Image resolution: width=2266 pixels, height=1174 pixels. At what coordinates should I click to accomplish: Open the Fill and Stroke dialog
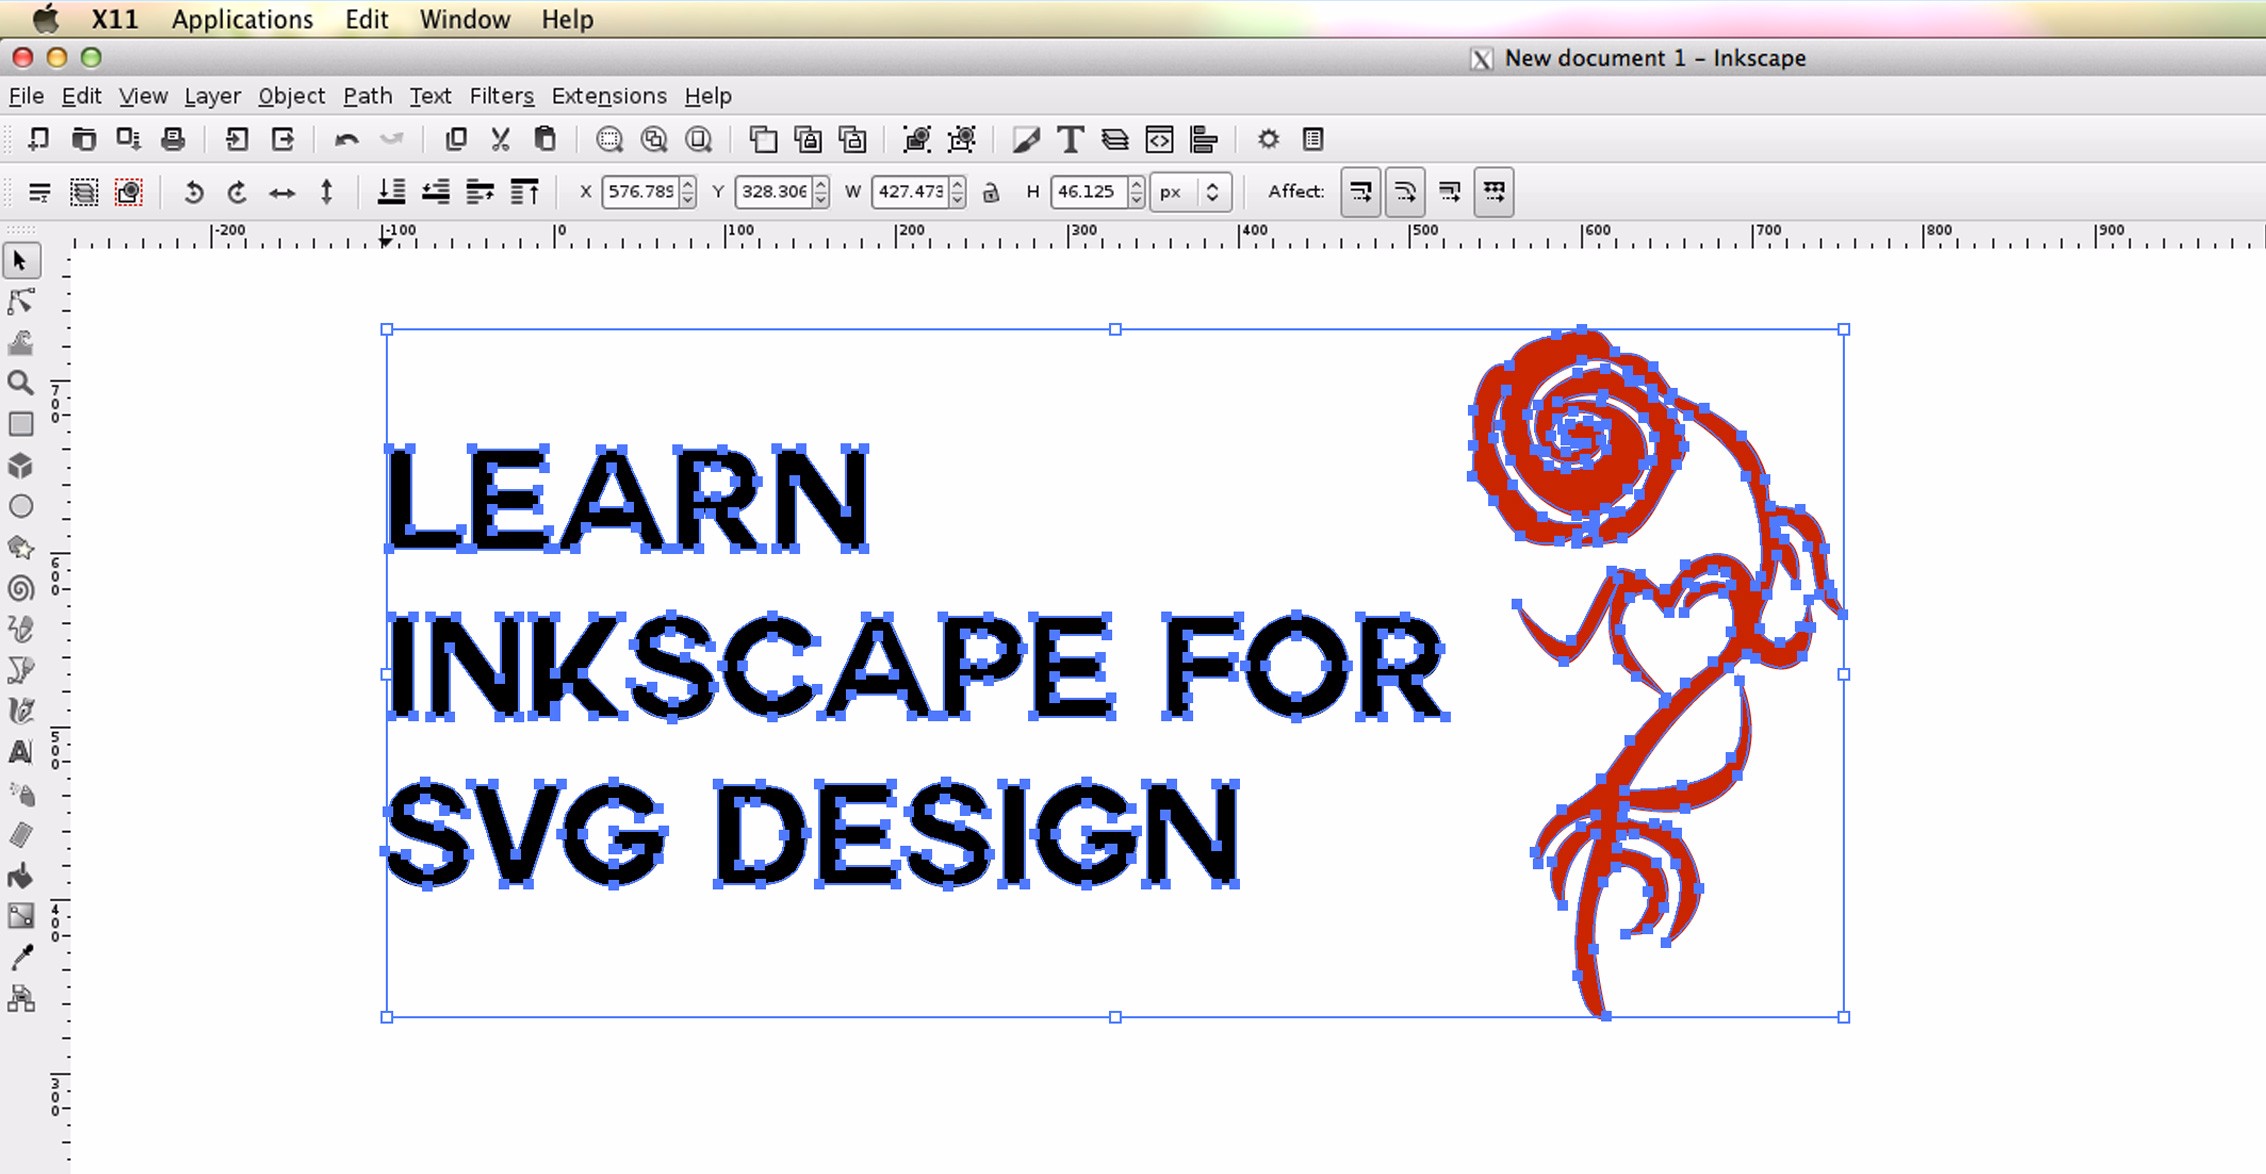(1026, 139)
